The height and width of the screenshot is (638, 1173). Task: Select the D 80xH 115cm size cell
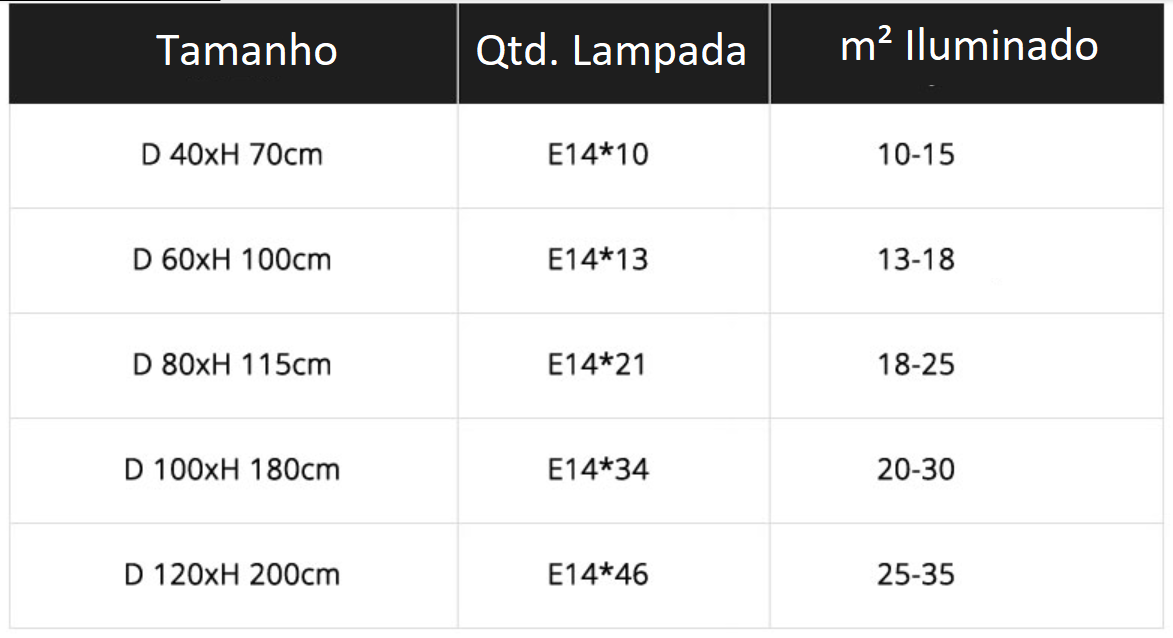(232, 364)
